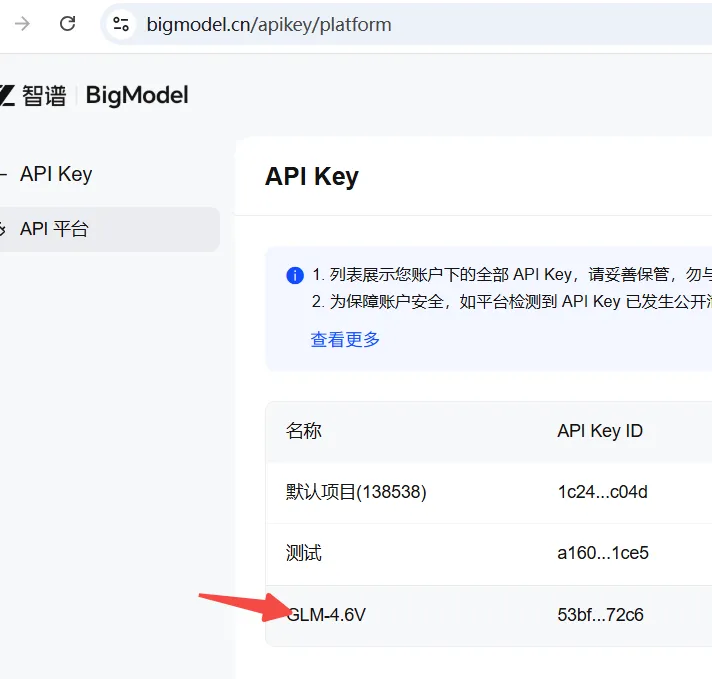Screen dimensions: 712x679
Task: Click key ID 1c24...c04d
Action: click(x=602, y=492)
